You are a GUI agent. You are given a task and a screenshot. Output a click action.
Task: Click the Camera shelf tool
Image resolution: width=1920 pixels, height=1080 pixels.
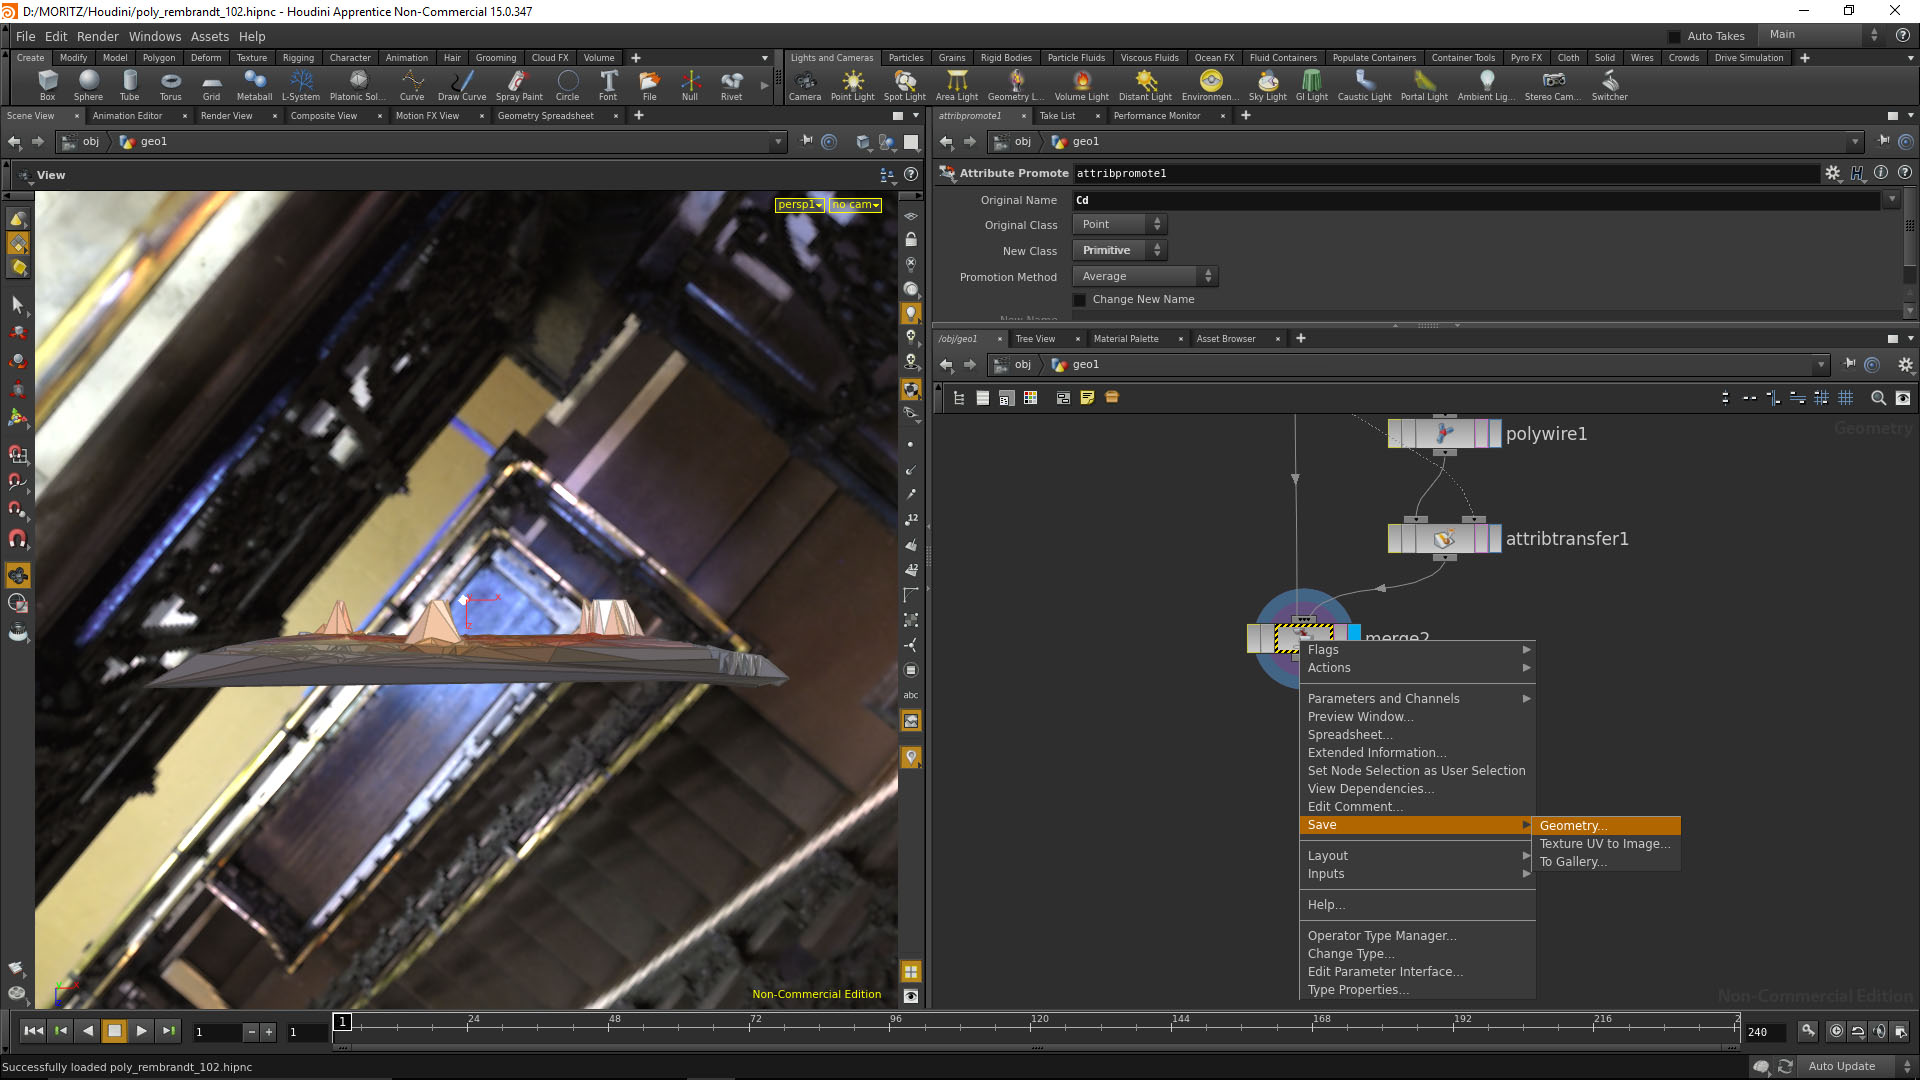[804, 84]
